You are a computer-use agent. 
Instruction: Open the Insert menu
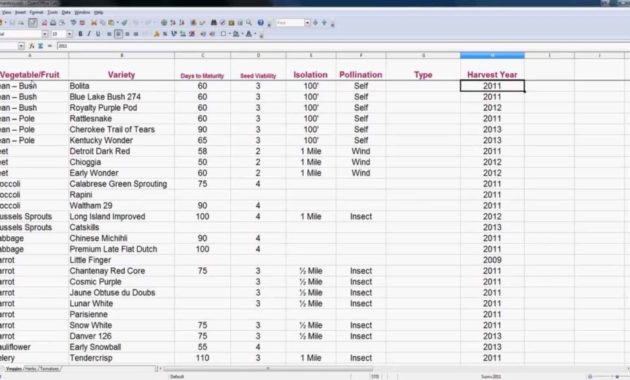(x=20, y=12)
